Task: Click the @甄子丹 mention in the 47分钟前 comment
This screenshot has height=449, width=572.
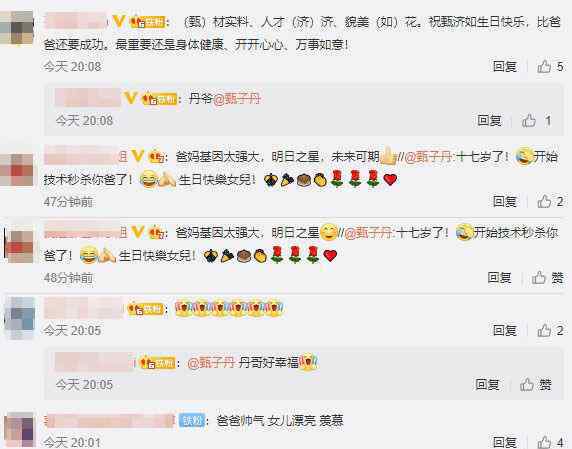Action: (x=429, y=157)
